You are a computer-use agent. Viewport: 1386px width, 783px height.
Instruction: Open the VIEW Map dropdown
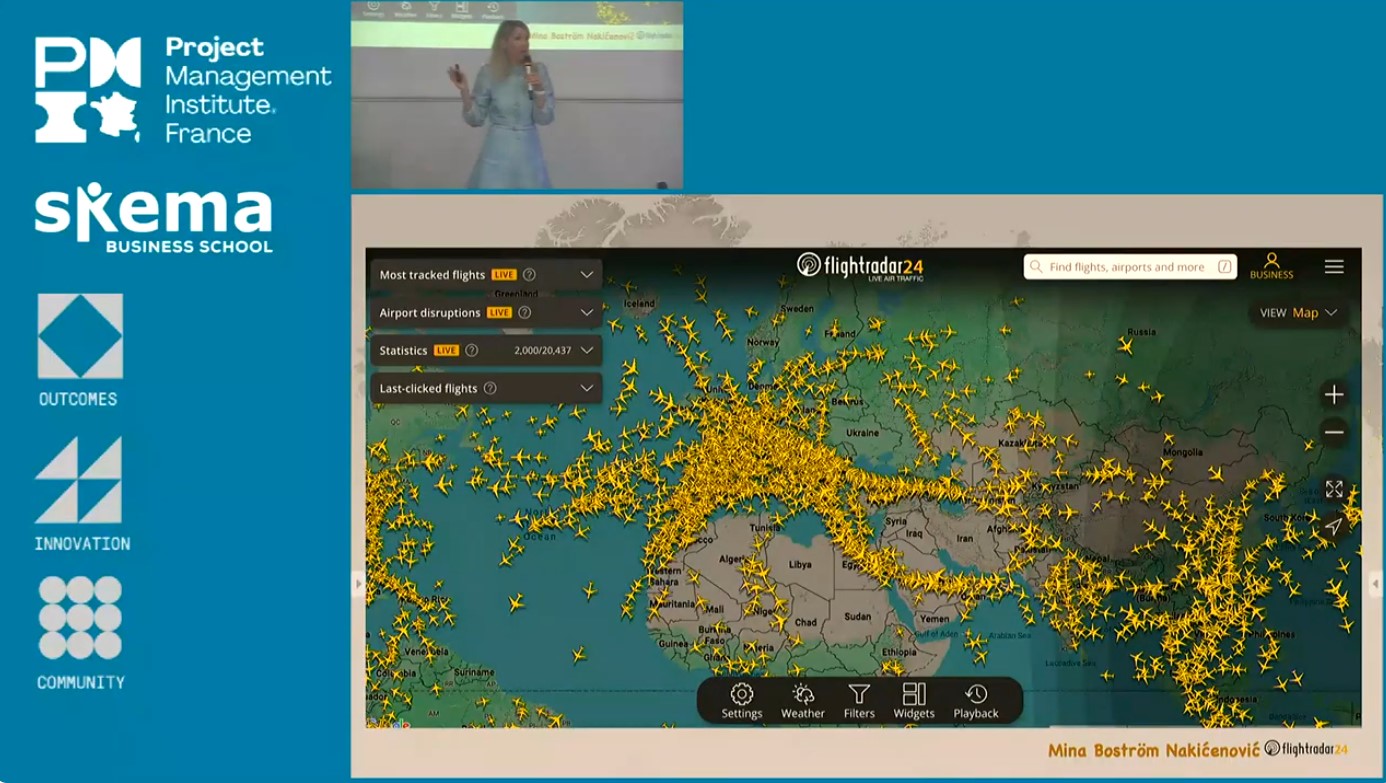(1297, 312)
